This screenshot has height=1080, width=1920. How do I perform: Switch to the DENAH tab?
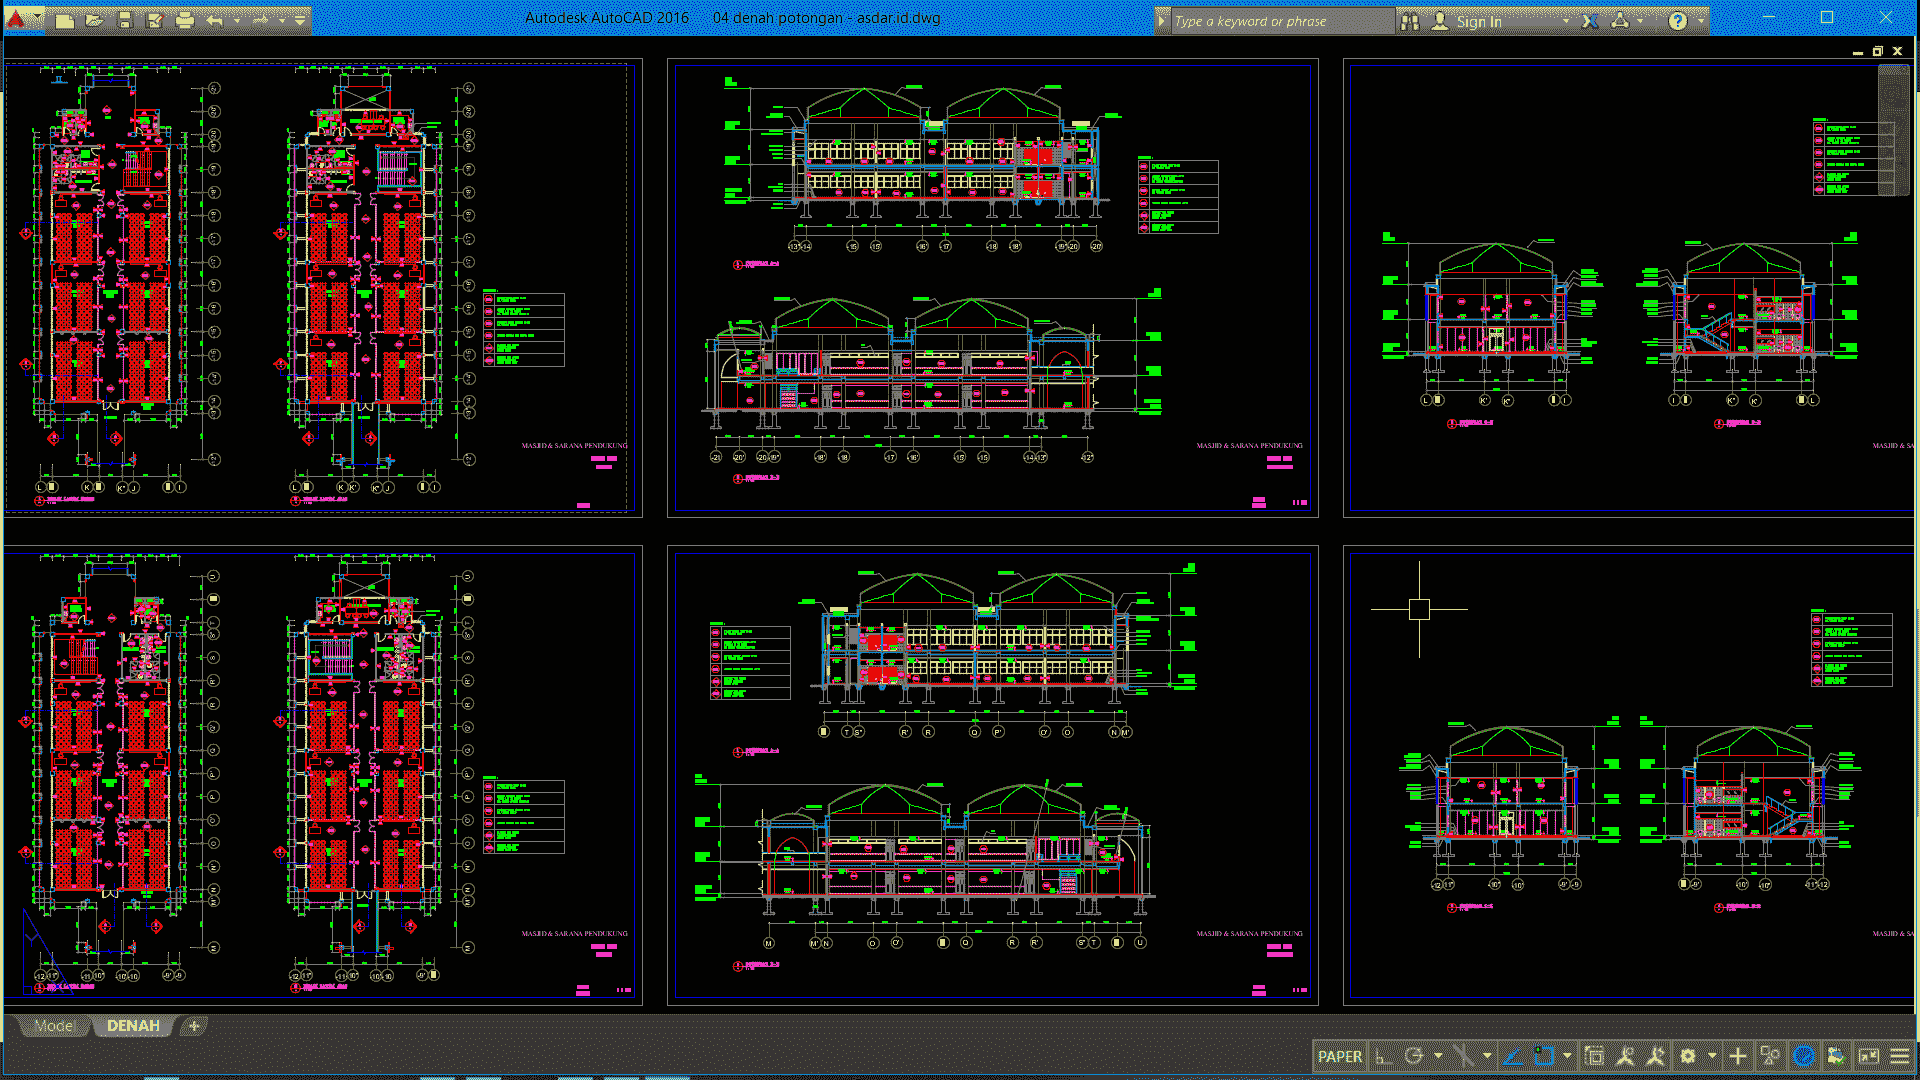[132, 1025]
